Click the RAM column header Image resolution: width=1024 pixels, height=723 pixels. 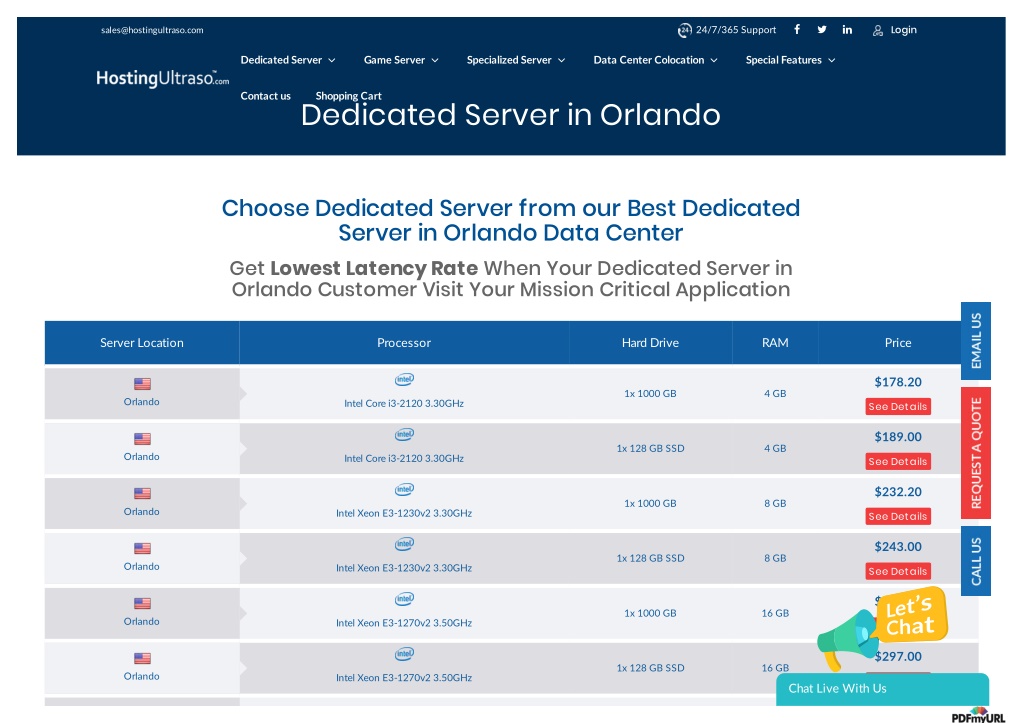point(775,343)
